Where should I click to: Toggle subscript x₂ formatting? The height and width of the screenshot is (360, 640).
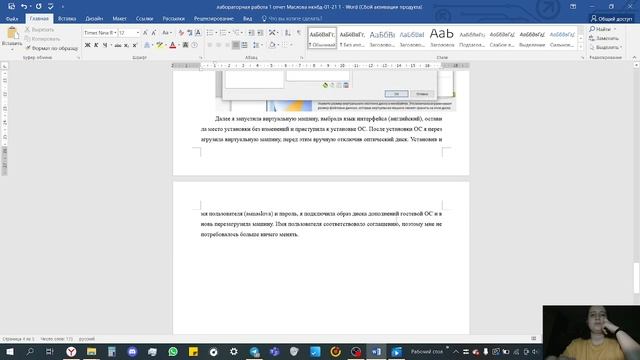coord(127,45)
